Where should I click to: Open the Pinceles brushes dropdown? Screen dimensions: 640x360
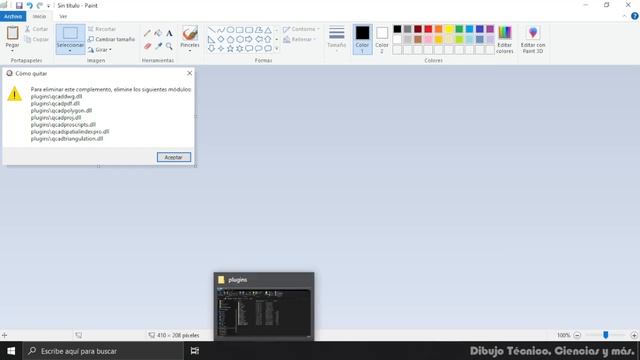pos(190,51)
